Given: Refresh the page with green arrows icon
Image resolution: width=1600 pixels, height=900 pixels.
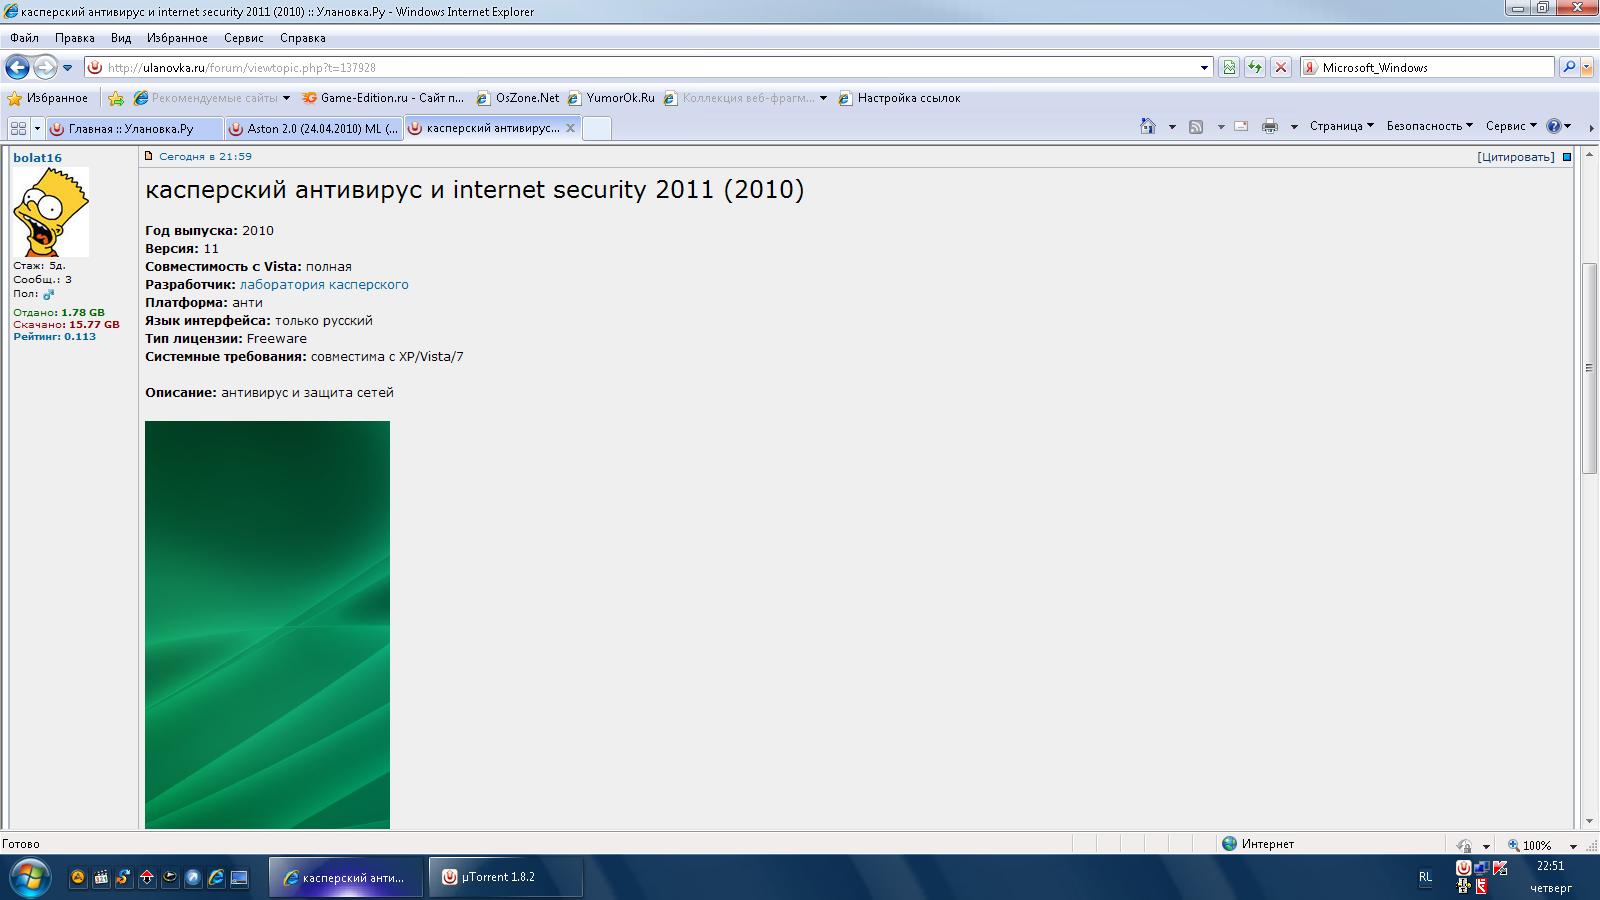Looking at the screenshot, I should 1254,67.
